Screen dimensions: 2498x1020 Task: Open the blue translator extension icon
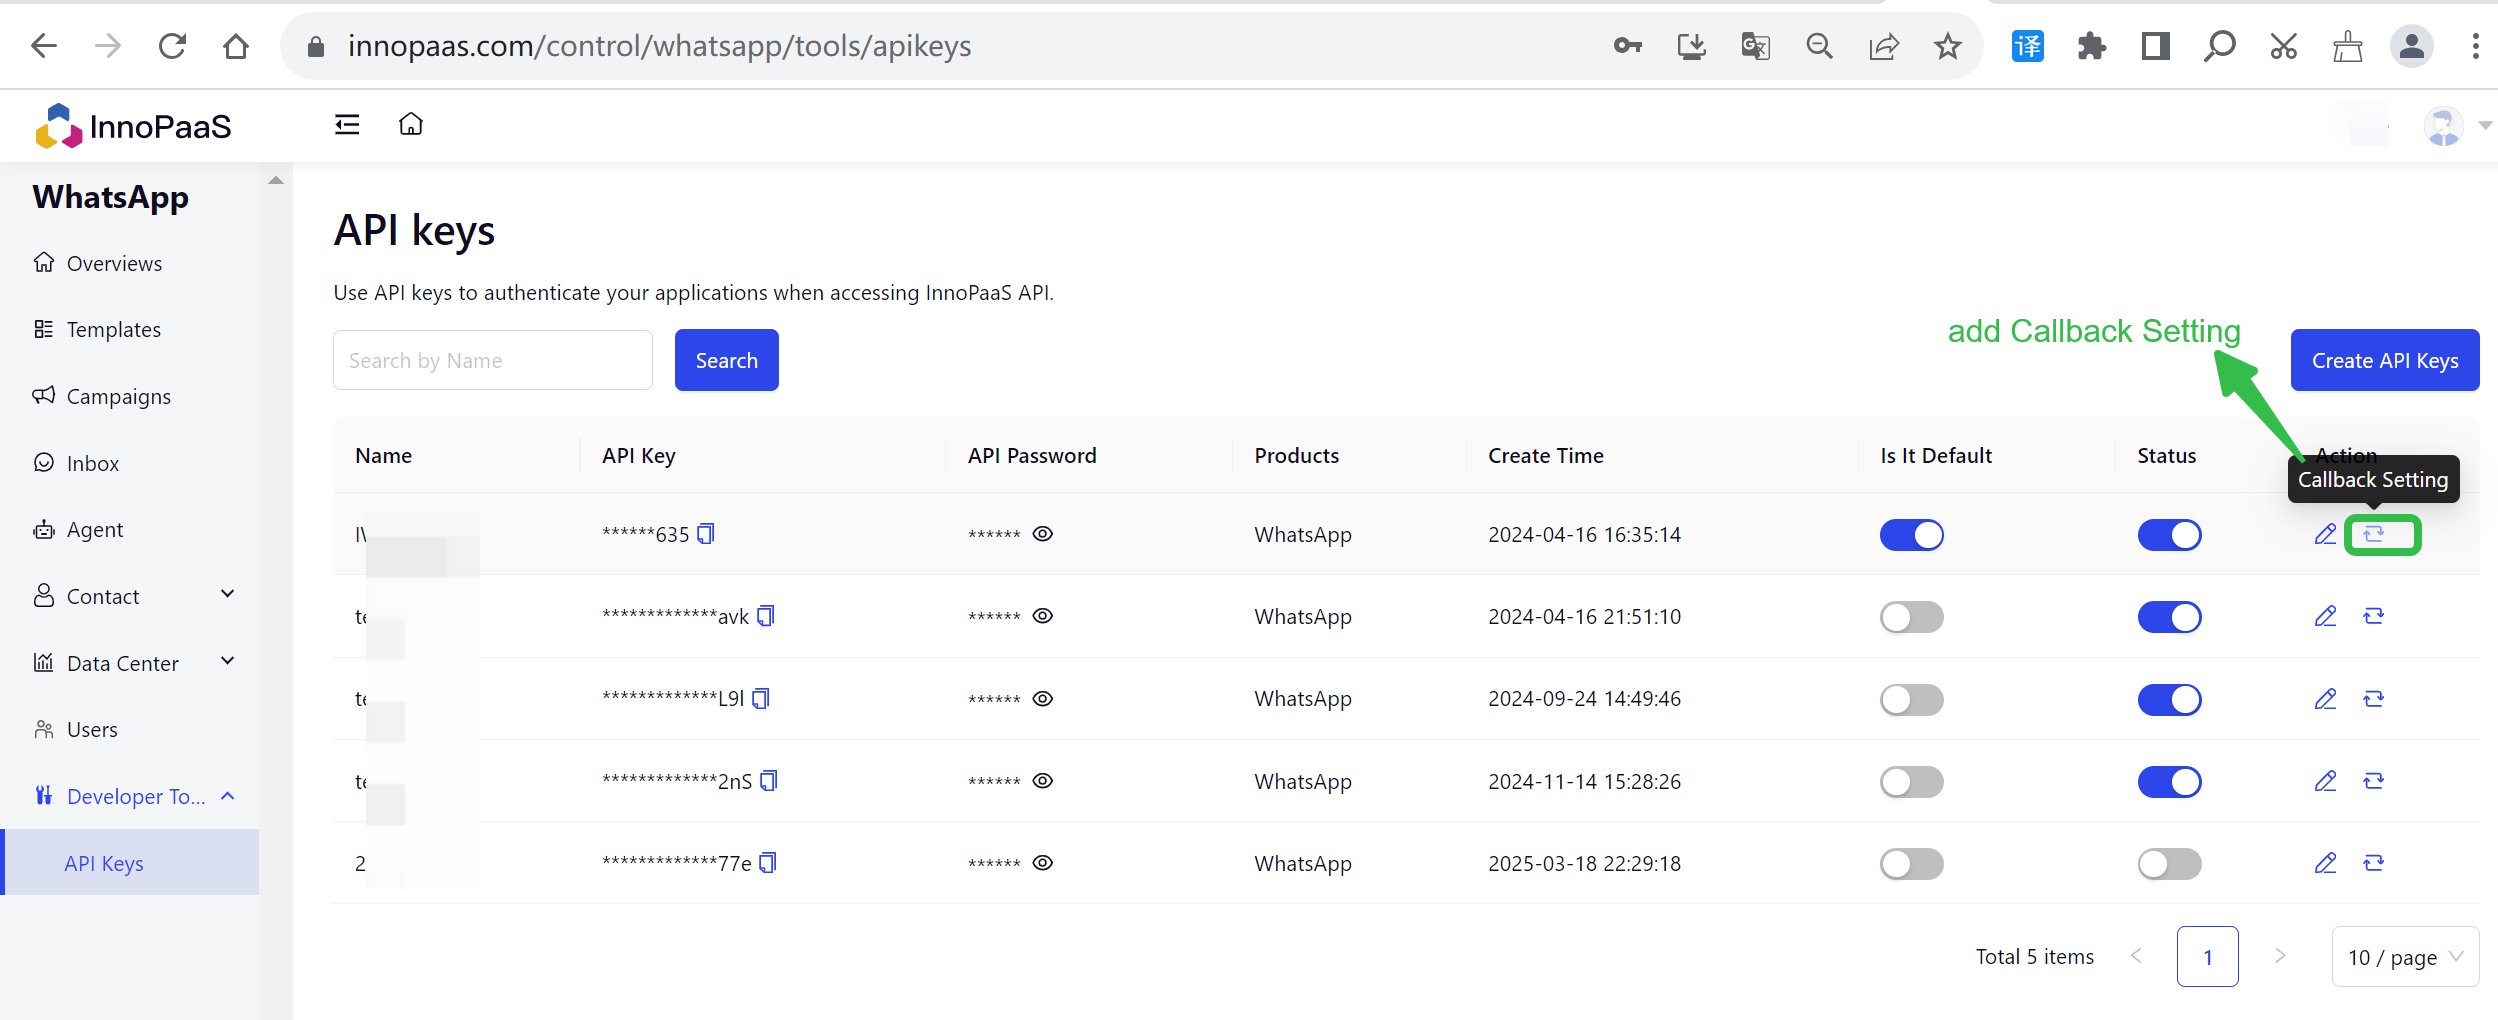coord(2028,46)
